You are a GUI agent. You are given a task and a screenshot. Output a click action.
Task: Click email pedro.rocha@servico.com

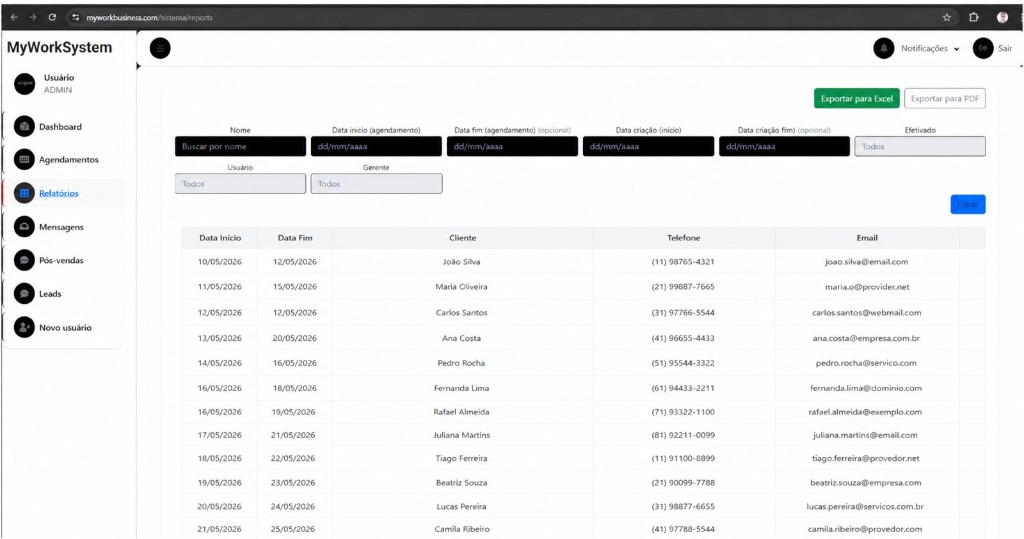[x=866, y=363]
